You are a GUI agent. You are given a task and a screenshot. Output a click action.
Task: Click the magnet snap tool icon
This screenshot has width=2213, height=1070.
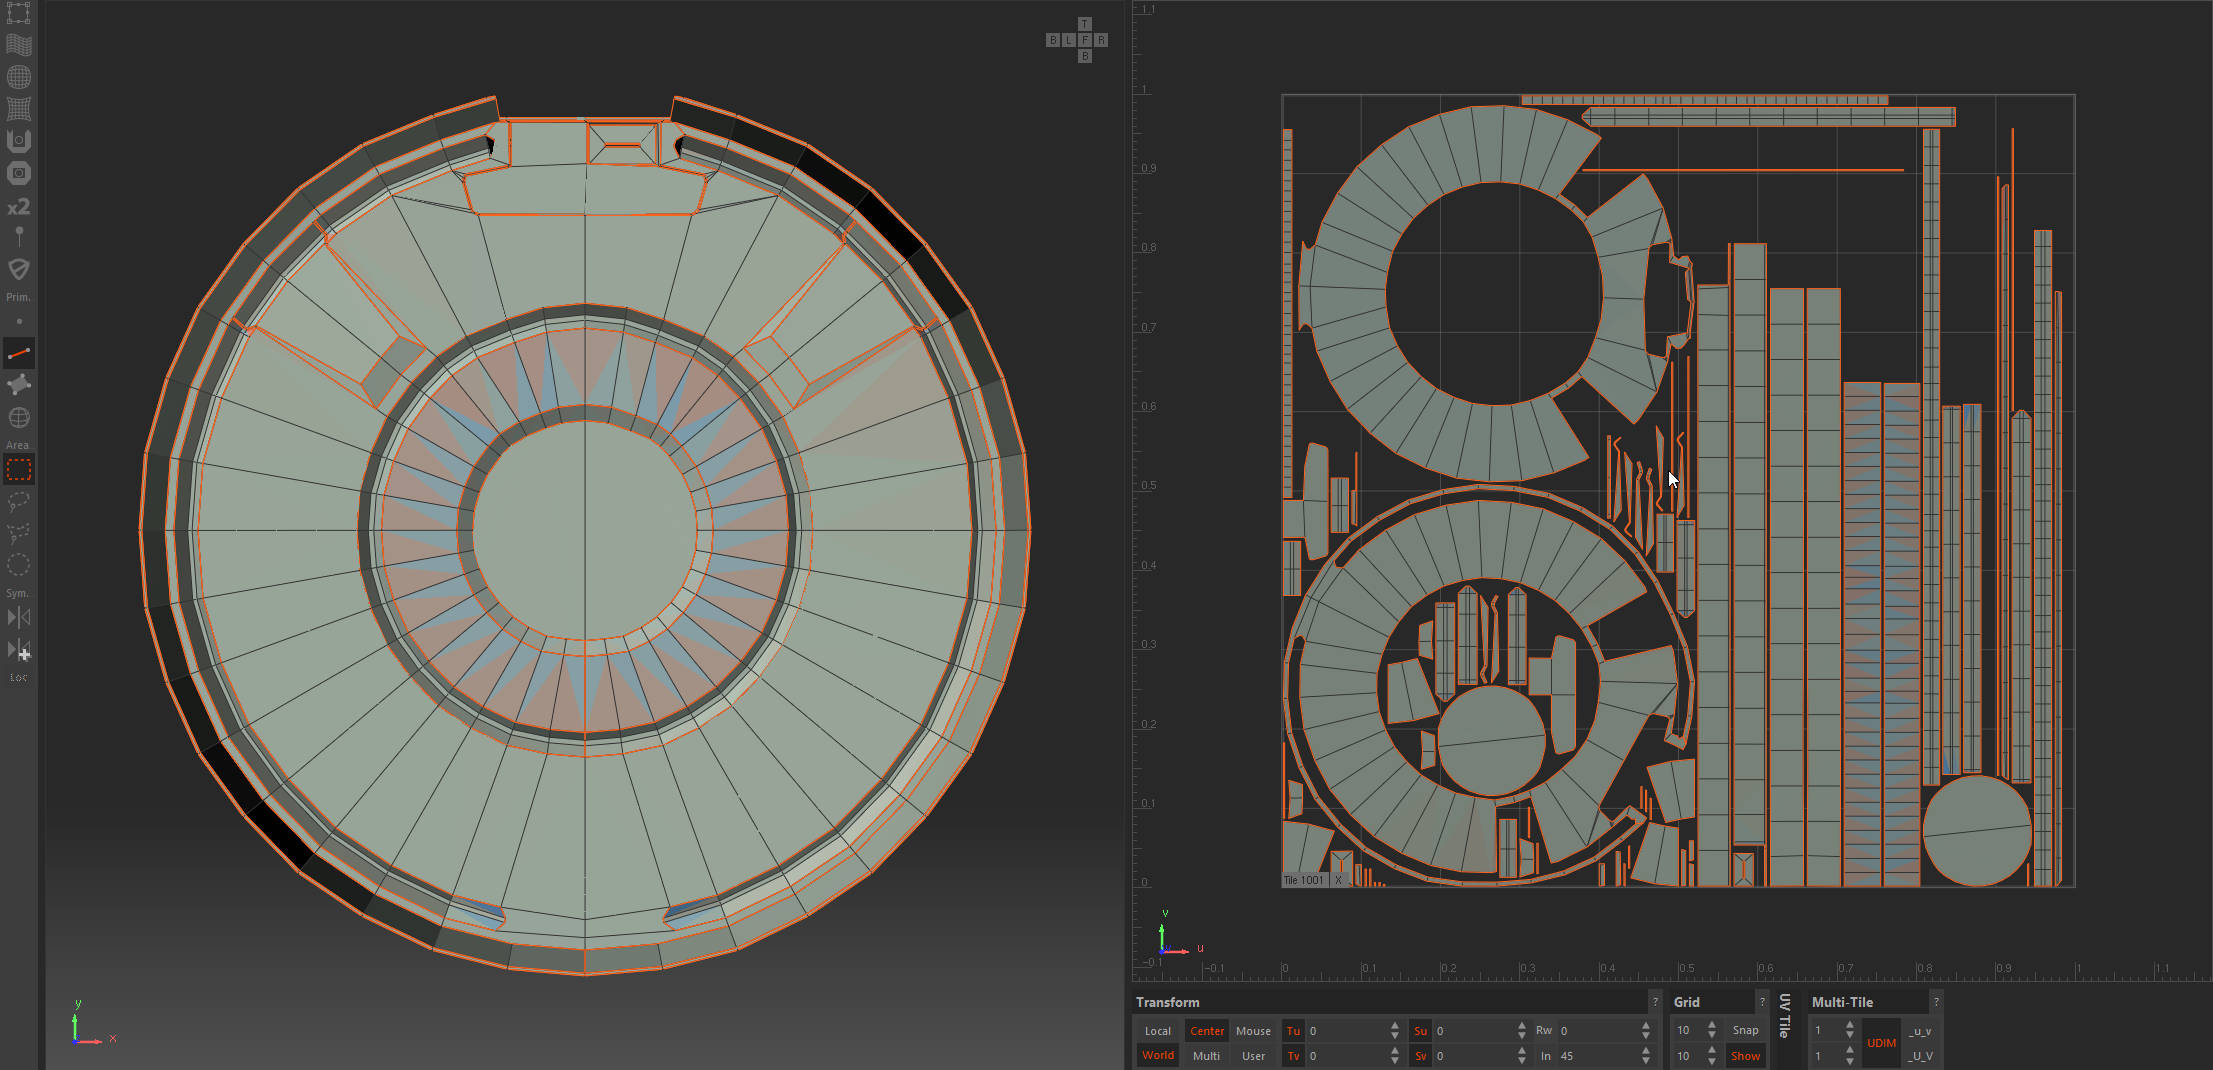(x=19, y=141)
